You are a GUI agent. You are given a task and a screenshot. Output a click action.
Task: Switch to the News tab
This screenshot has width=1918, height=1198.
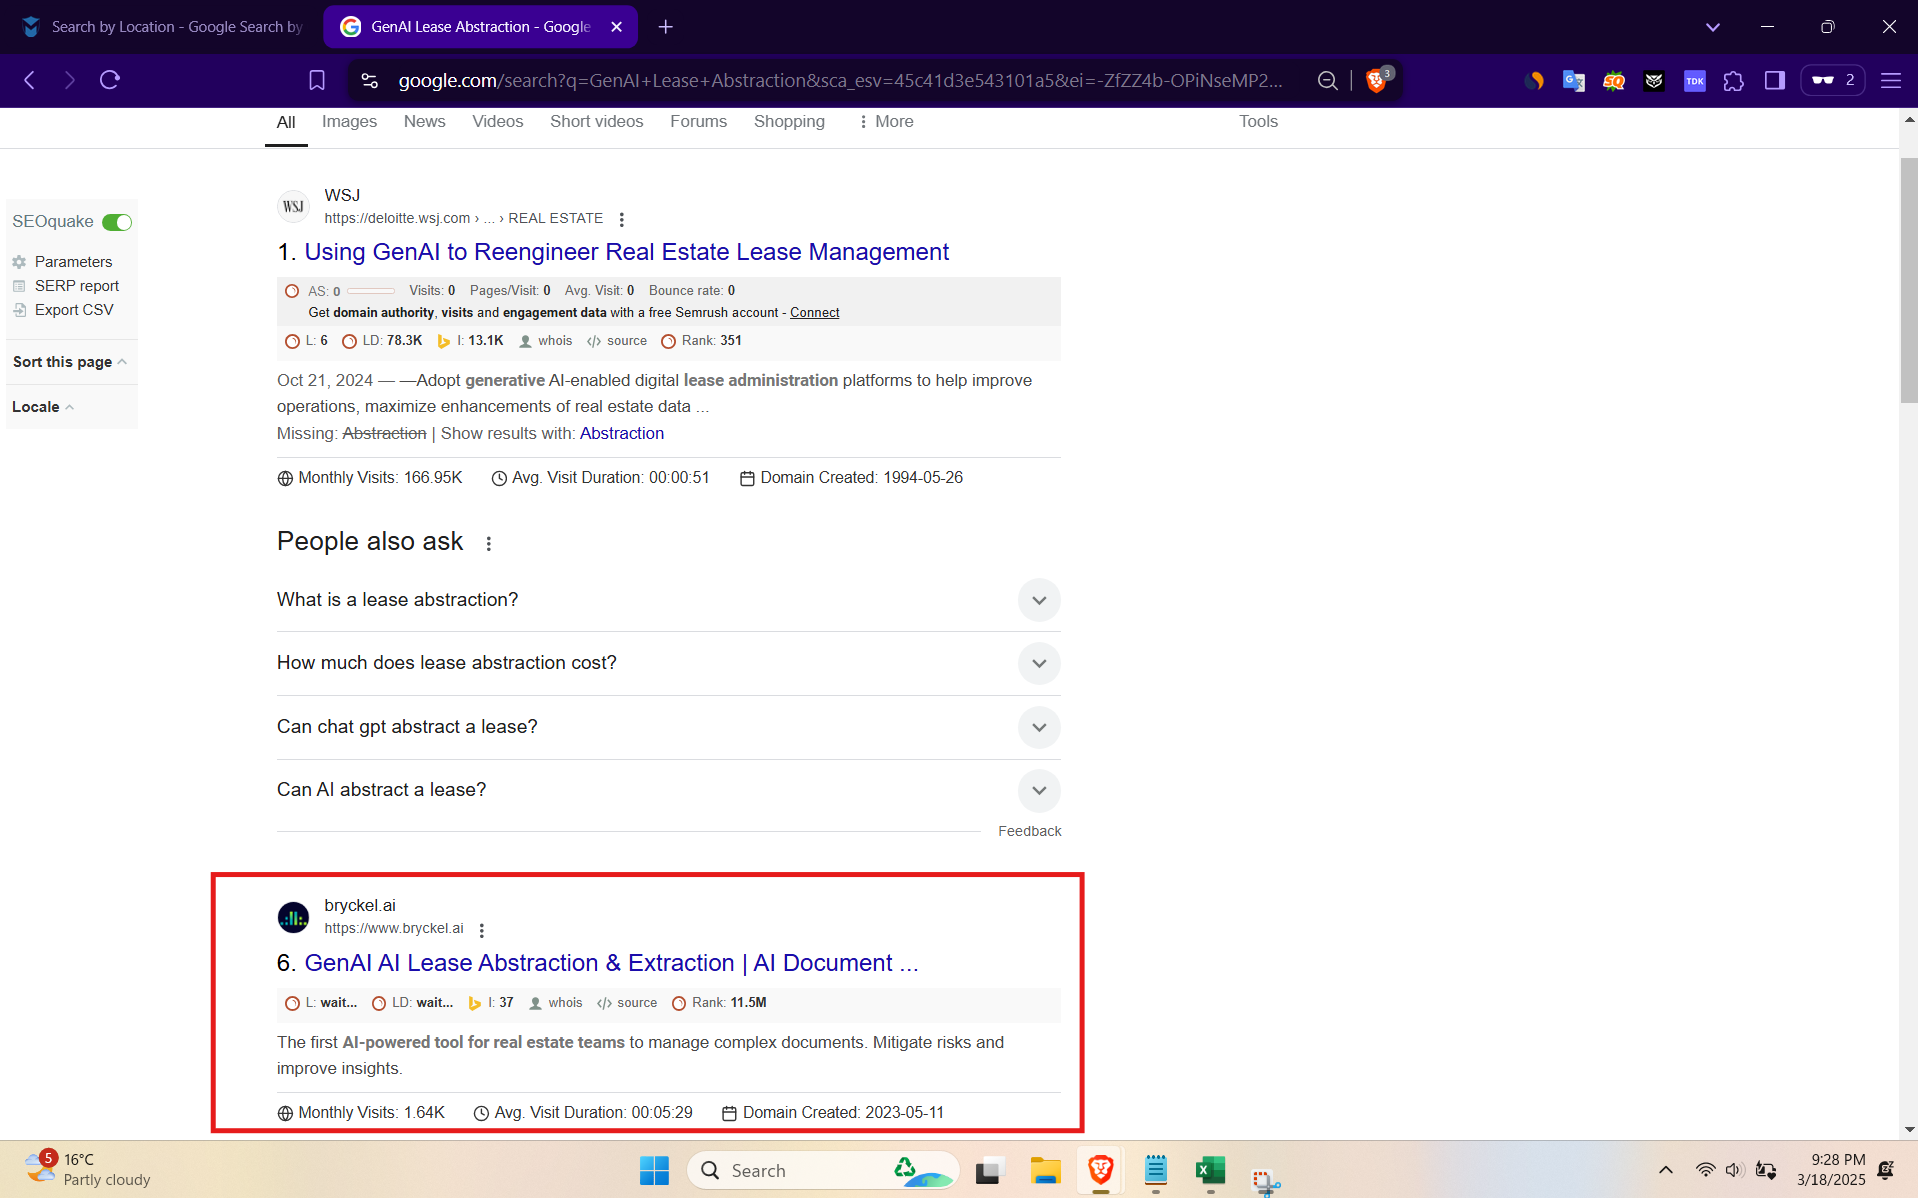[x=424, y=122]
